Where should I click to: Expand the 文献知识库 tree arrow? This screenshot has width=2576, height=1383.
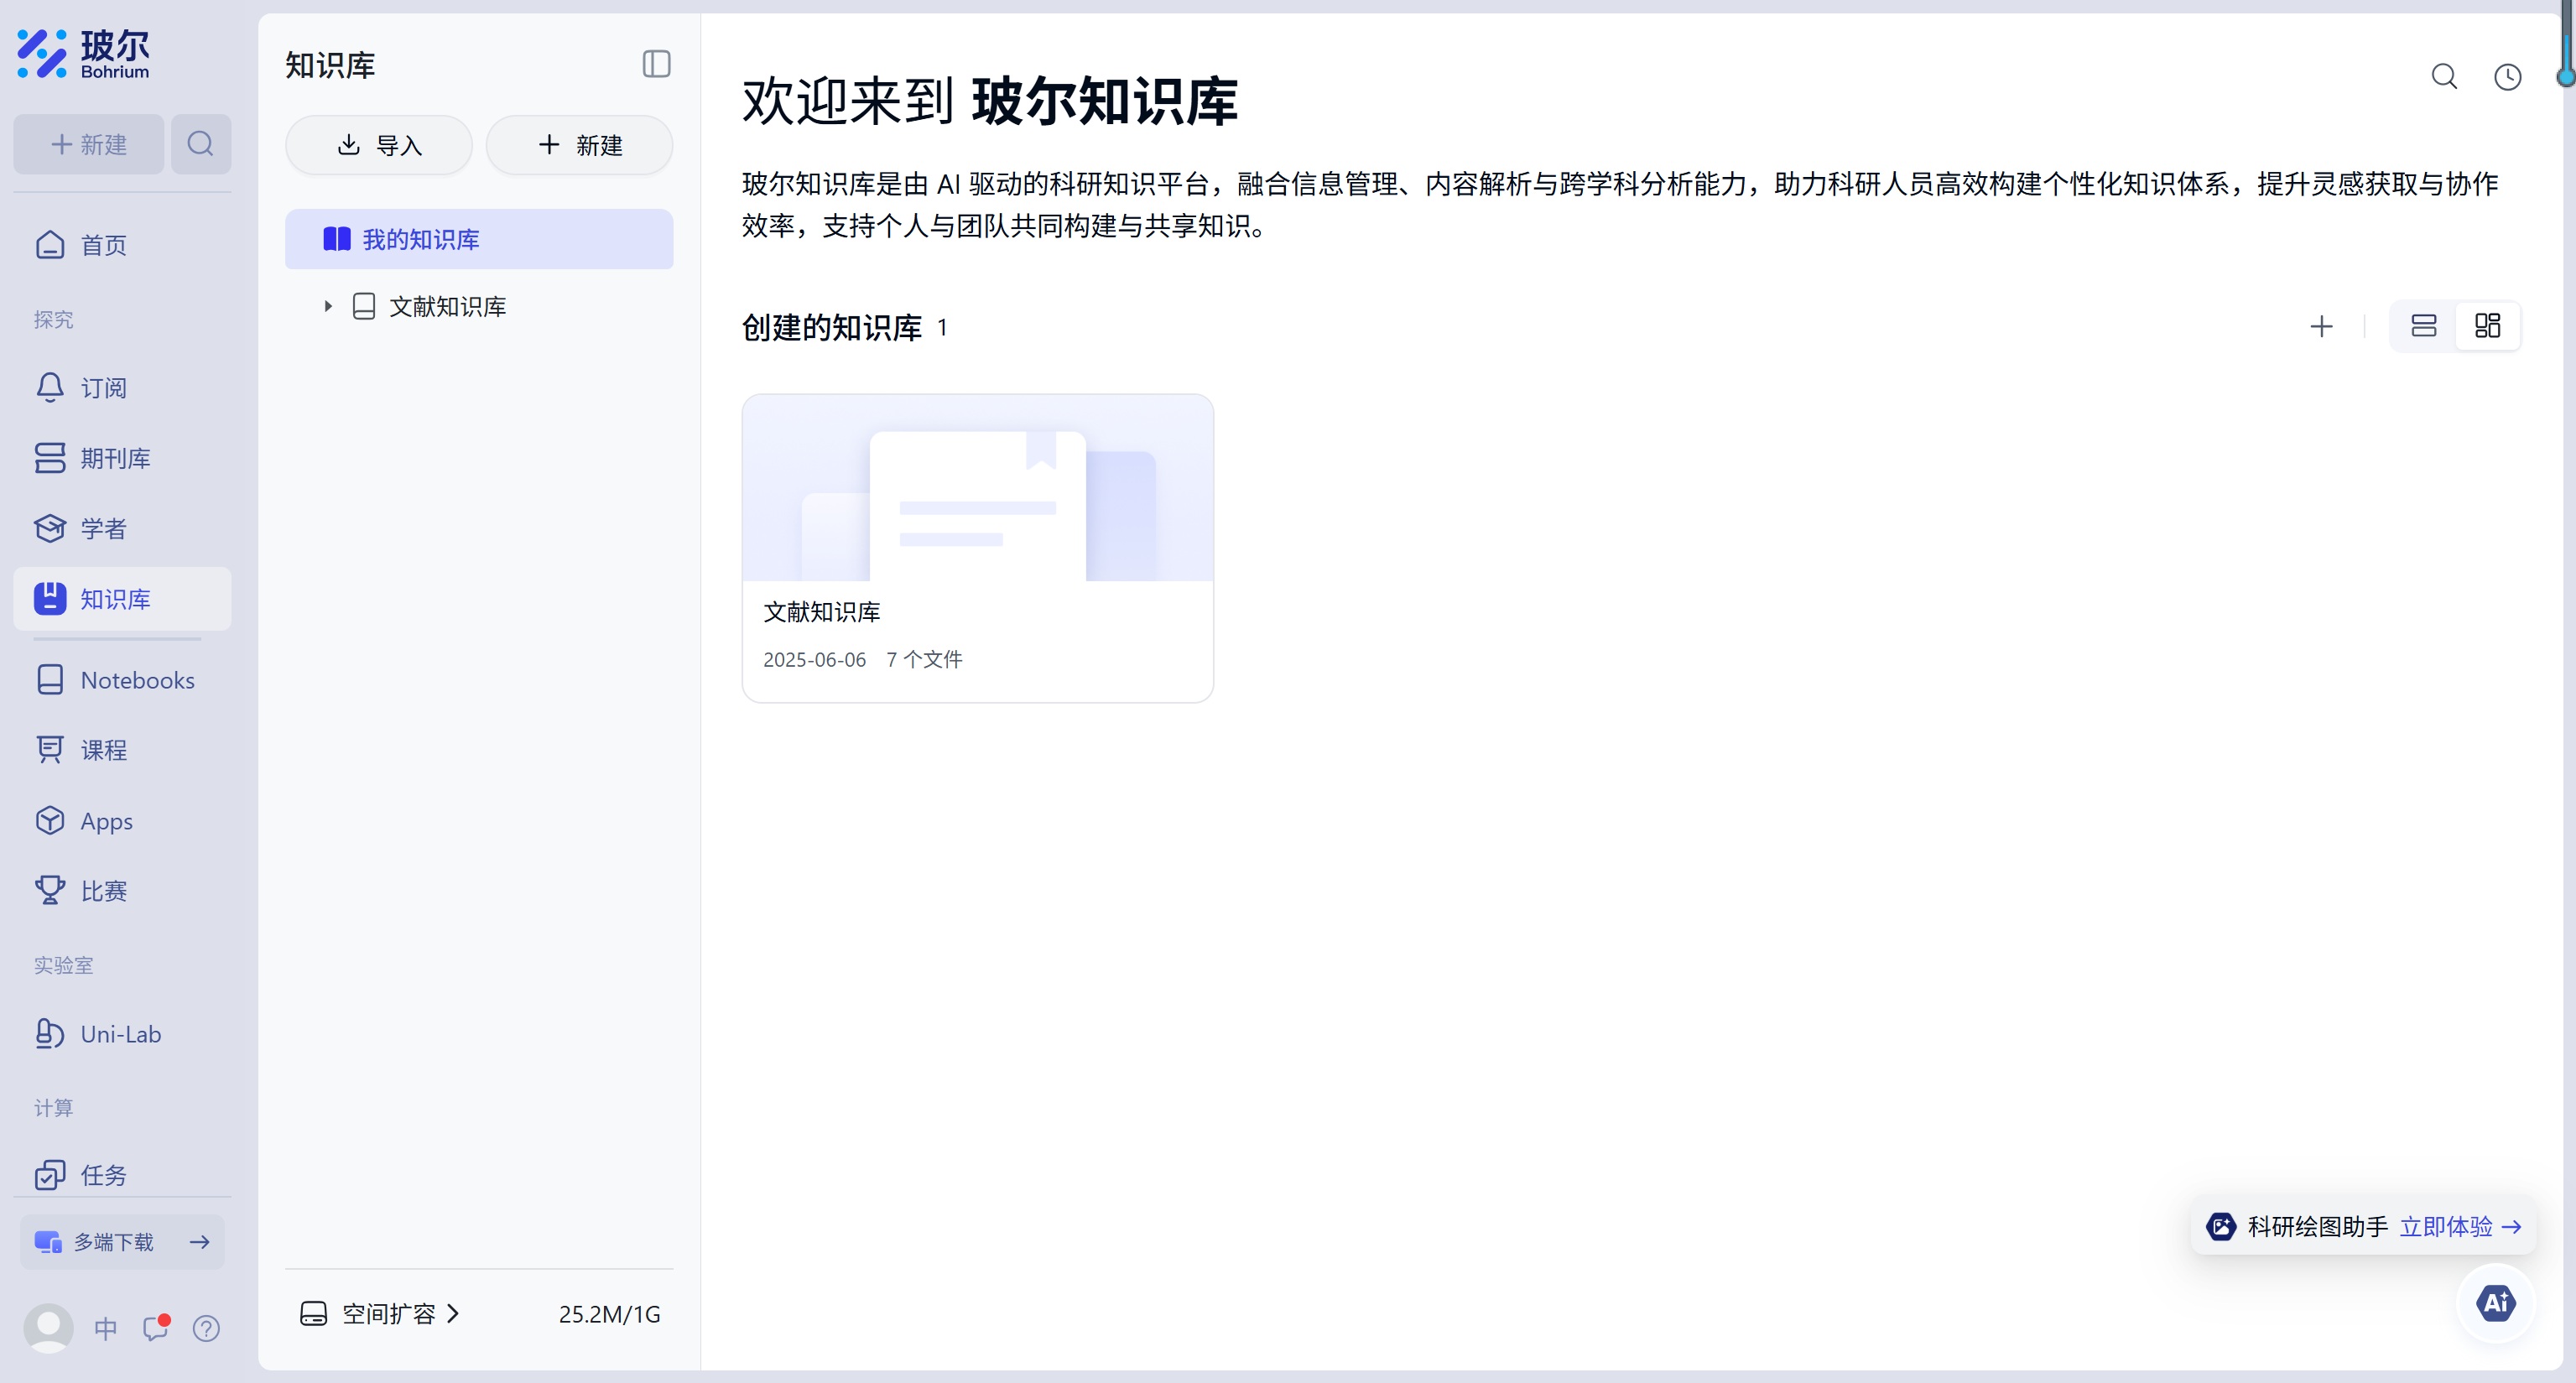328,306
